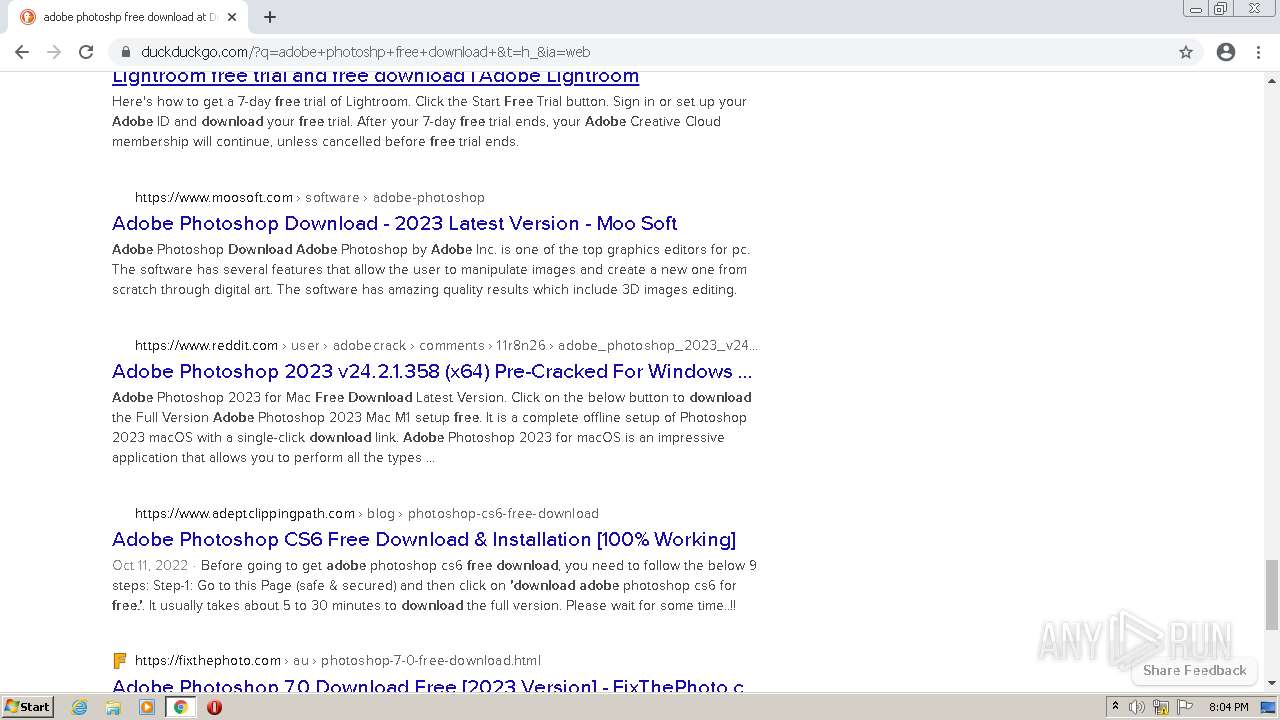The image size is (1280, 720).
Task: Close the DuckDuckGo search tab
Action: click(232, 17)
